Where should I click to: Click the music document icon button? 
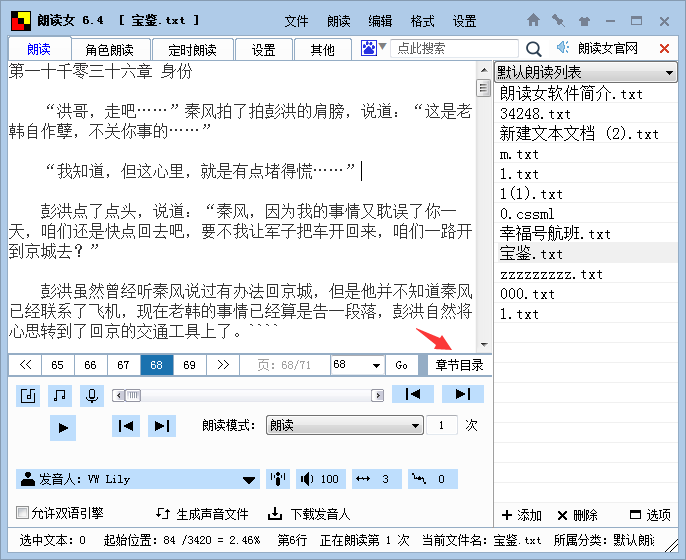[28, 396]
